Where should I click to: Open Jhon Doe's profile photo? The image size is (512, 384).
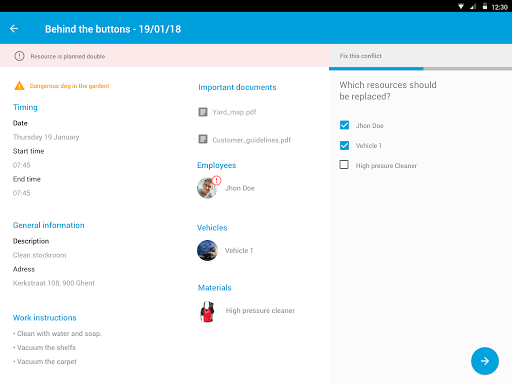(207, 188)
